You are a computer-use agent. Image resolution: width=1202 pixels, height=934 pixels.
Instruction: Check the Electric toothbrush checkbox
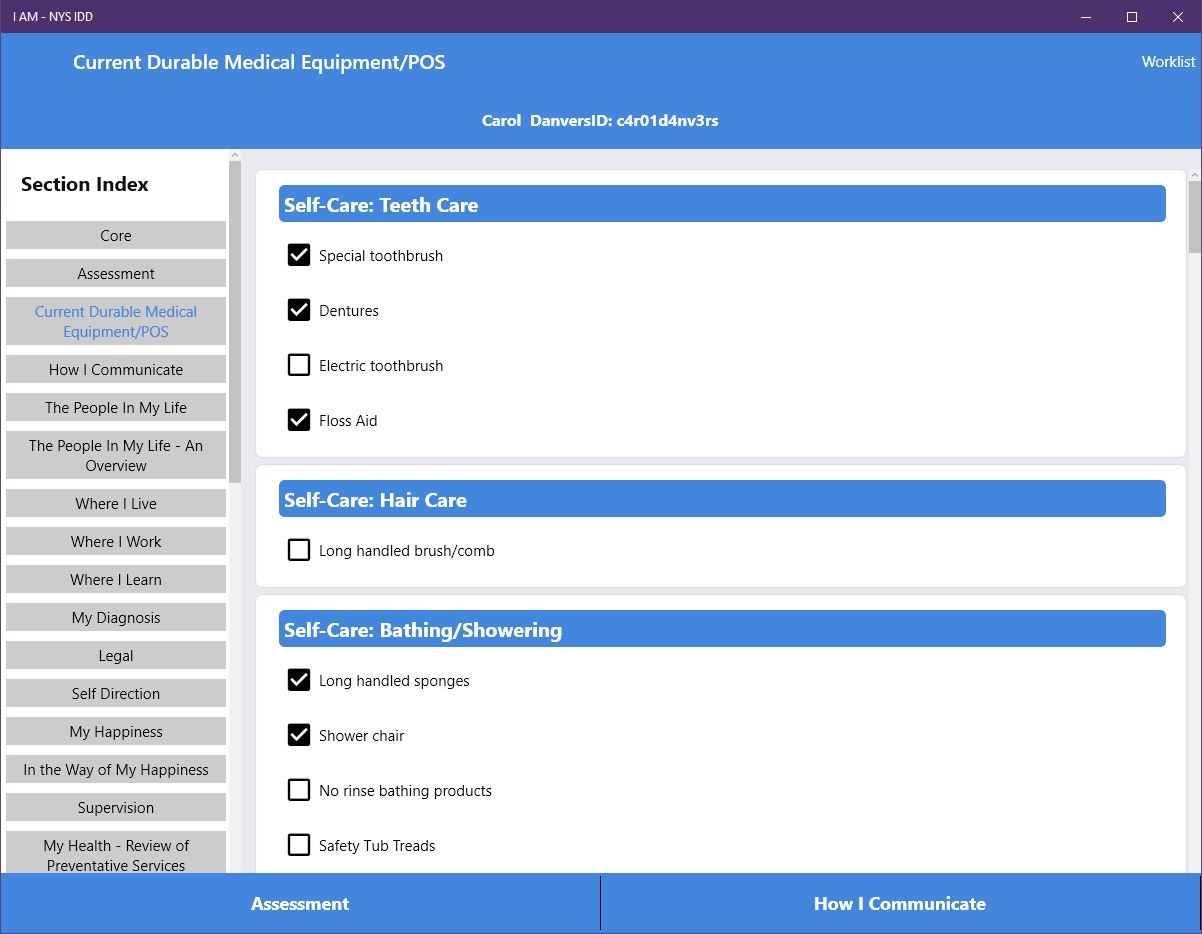(298, 365)
